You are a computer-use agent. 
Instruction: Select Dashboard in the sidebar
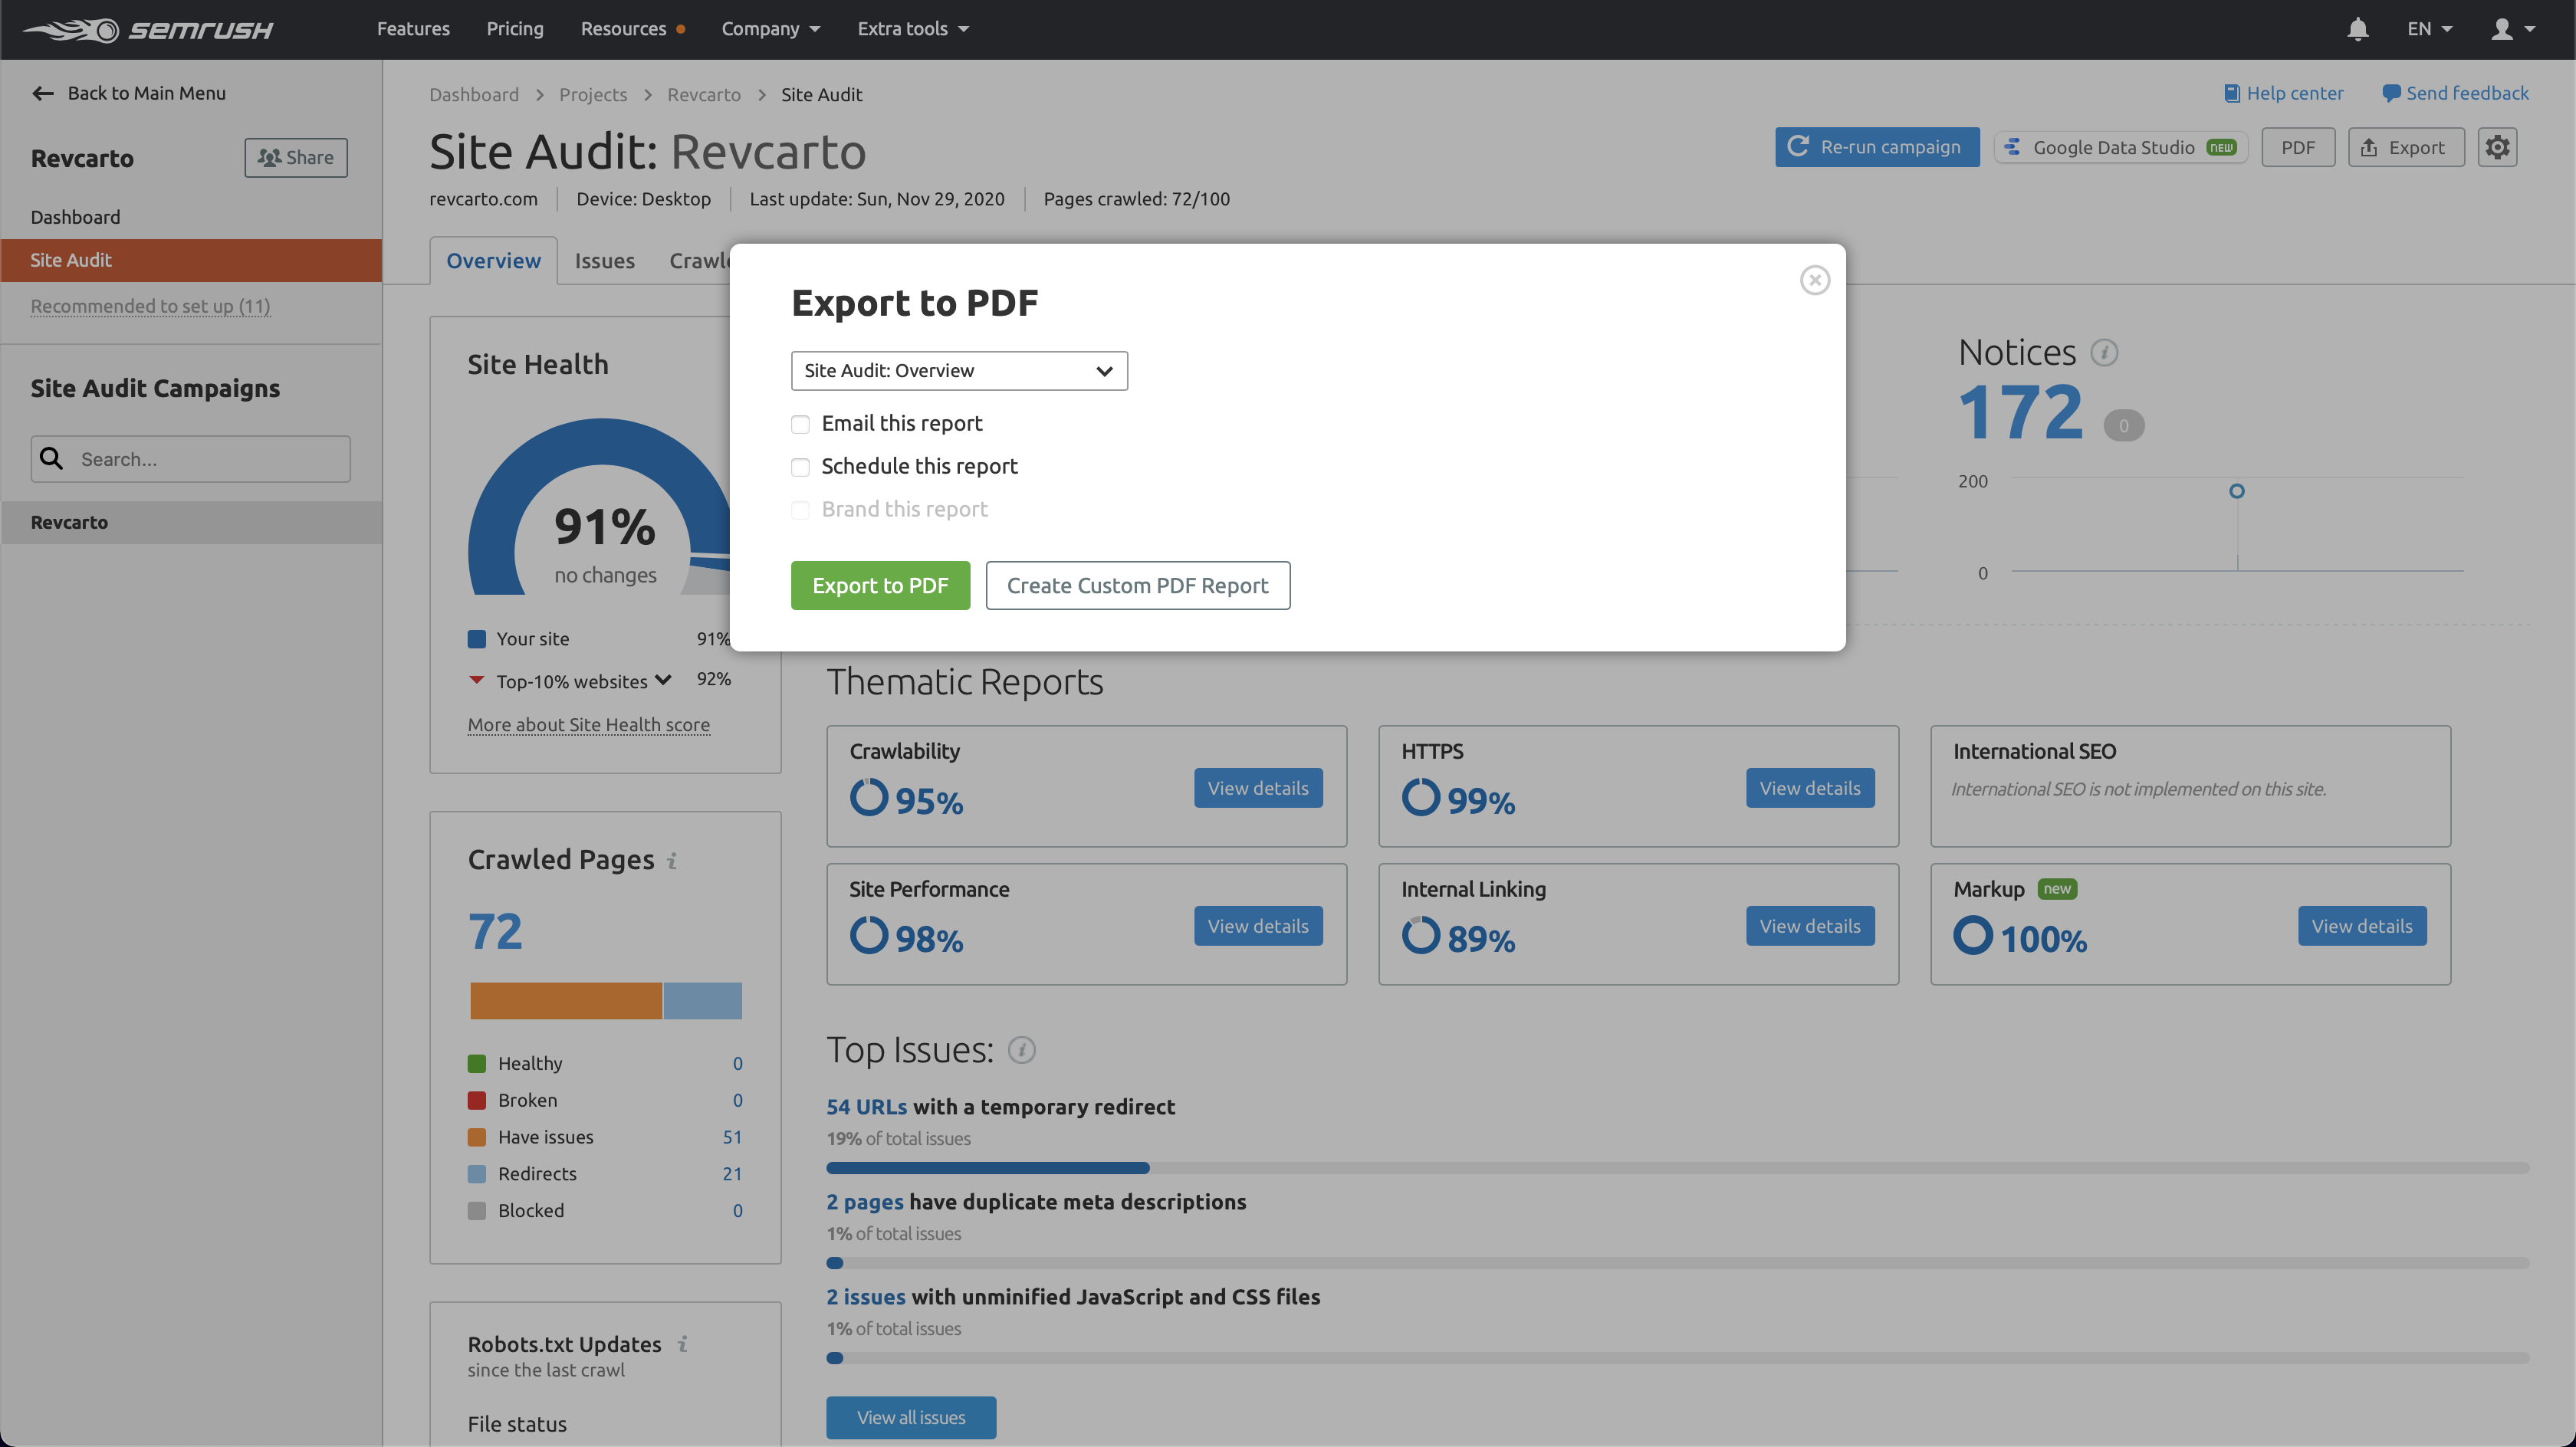click(x=75, y=217)
